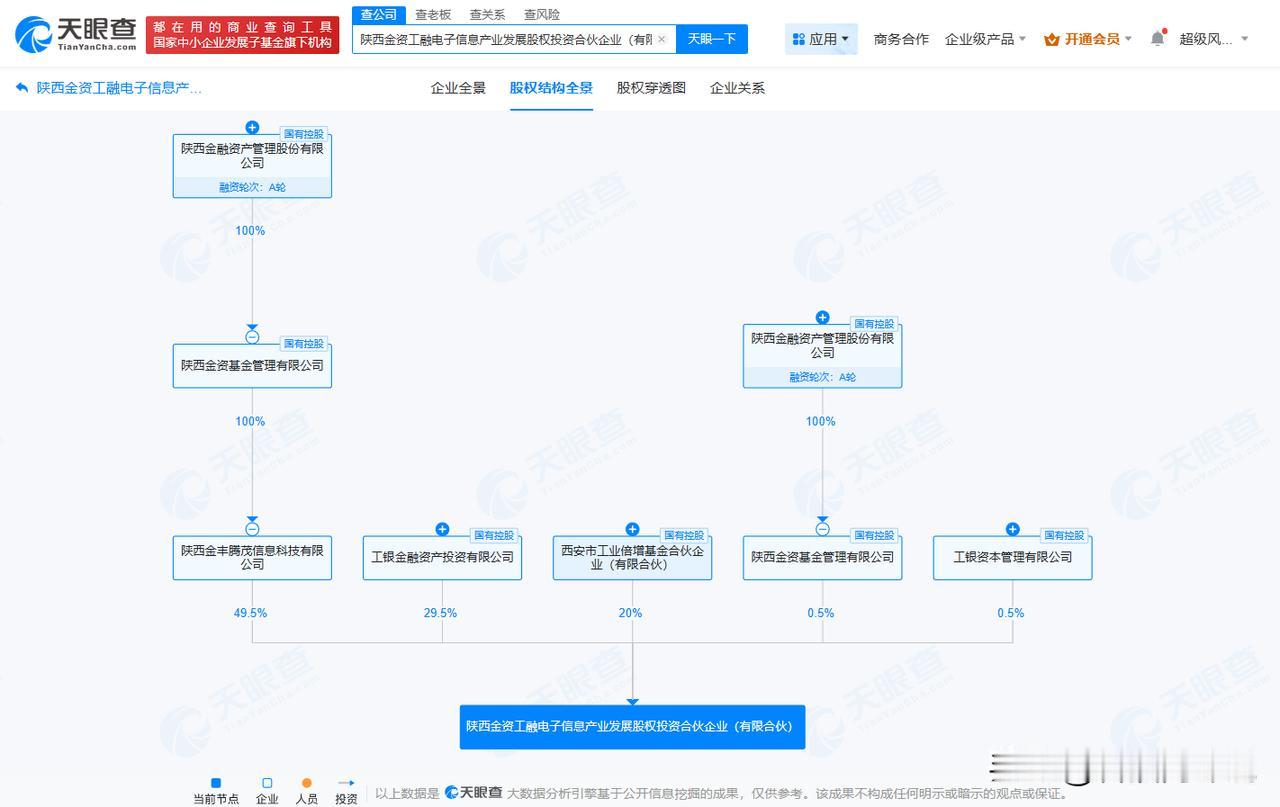
Task: Click the 当前节点 legend square
Action: [216, 783]
